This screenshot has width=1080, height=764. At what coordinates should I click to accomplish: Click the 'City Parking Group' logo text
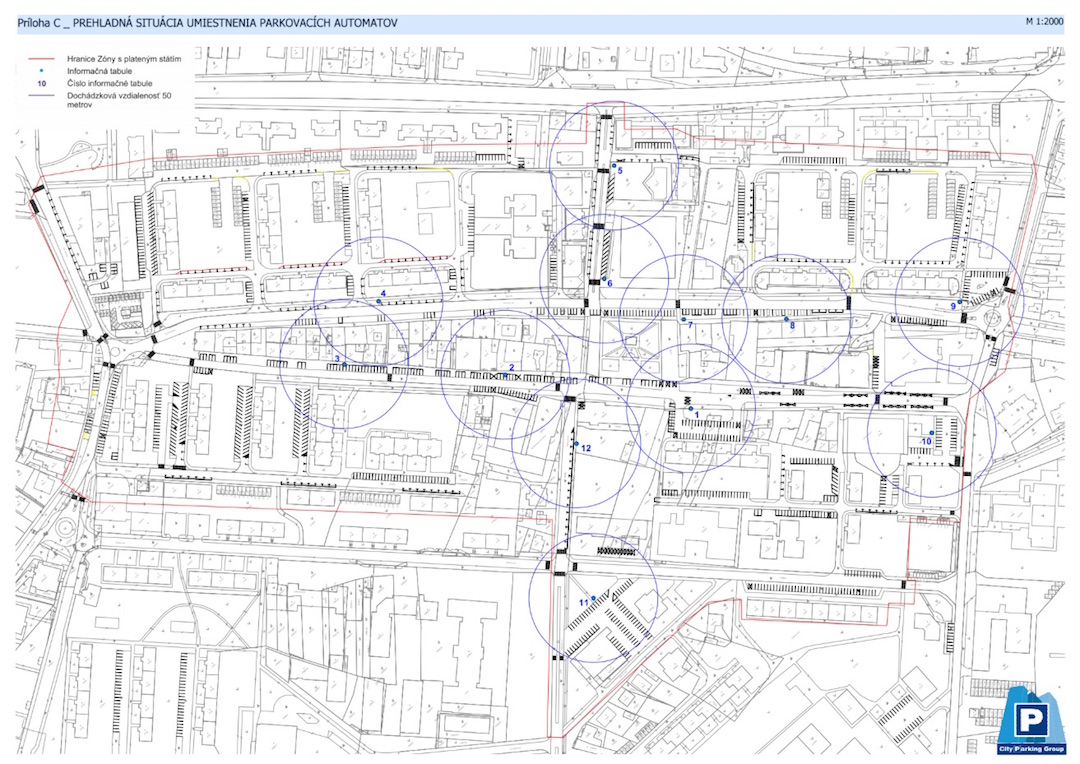tap(1031, 748)
